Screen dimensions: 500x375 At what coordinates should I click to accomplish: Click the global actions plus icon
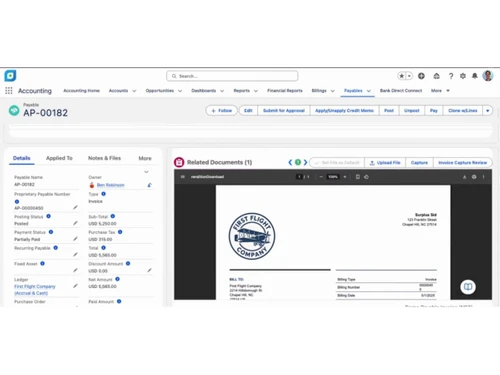(x=421, y=76)
